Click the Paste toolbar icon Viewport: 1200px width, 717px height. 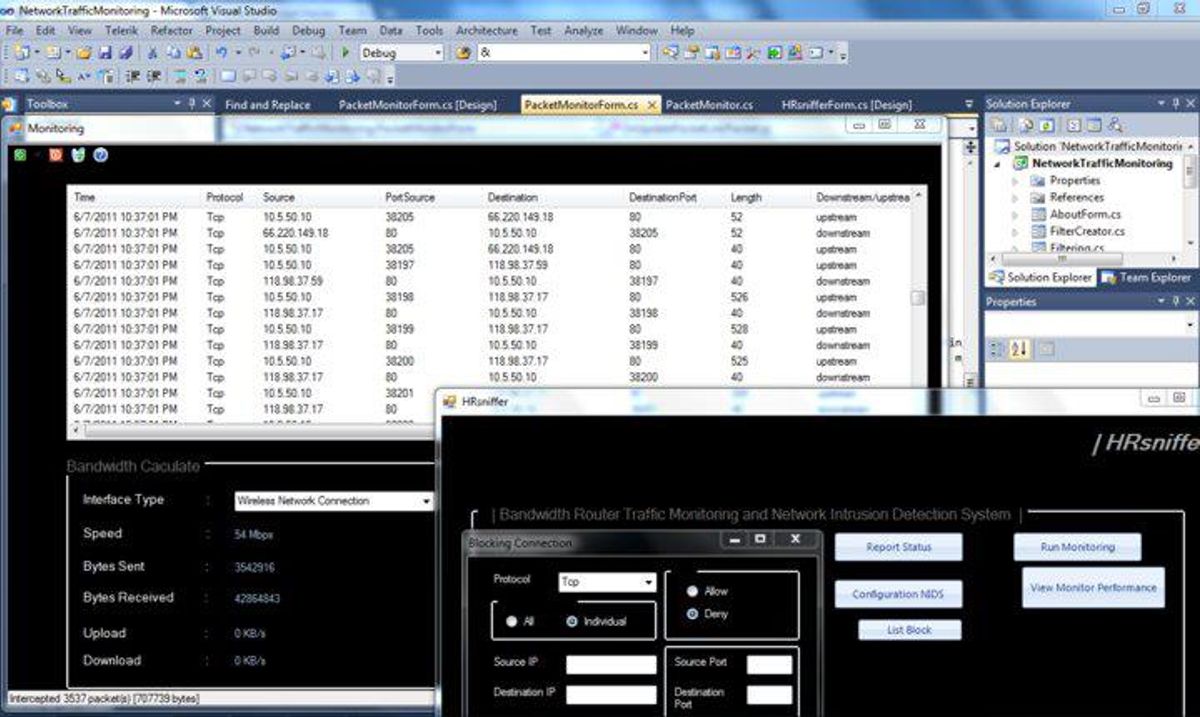[195, 53]
